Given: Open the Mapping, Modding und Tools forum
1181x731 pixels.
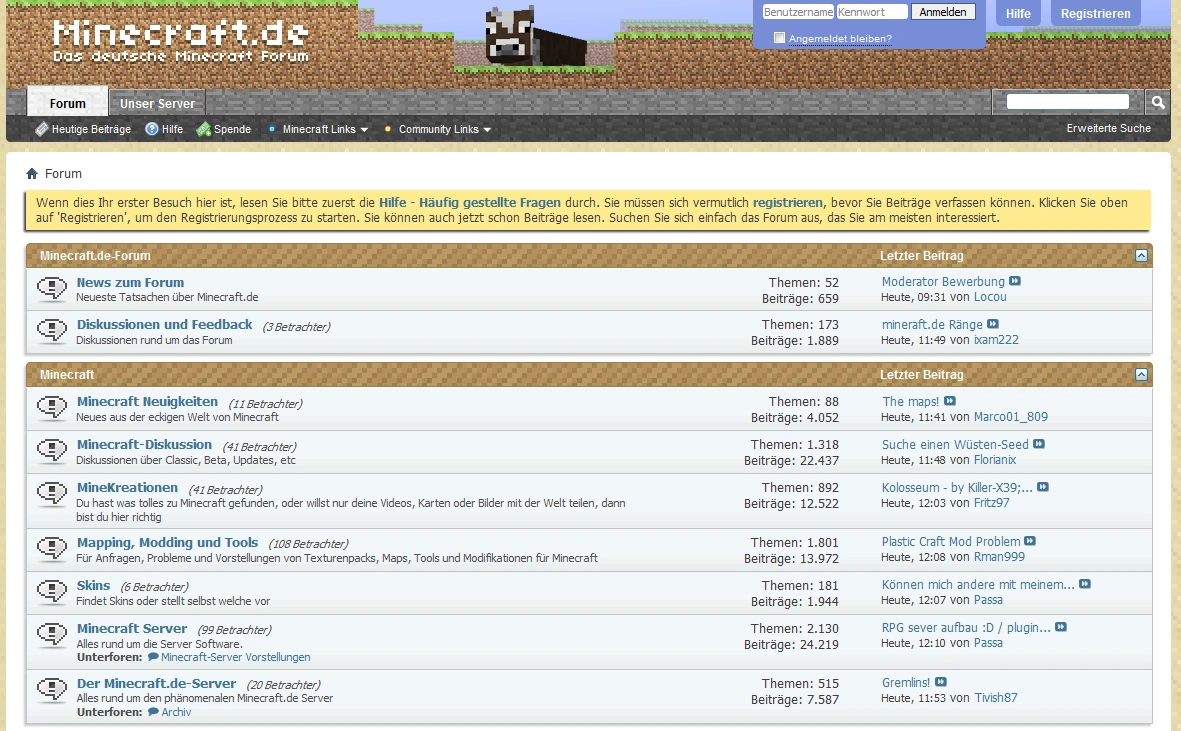Looking at the screenshot, I should (x=167, y=542).
